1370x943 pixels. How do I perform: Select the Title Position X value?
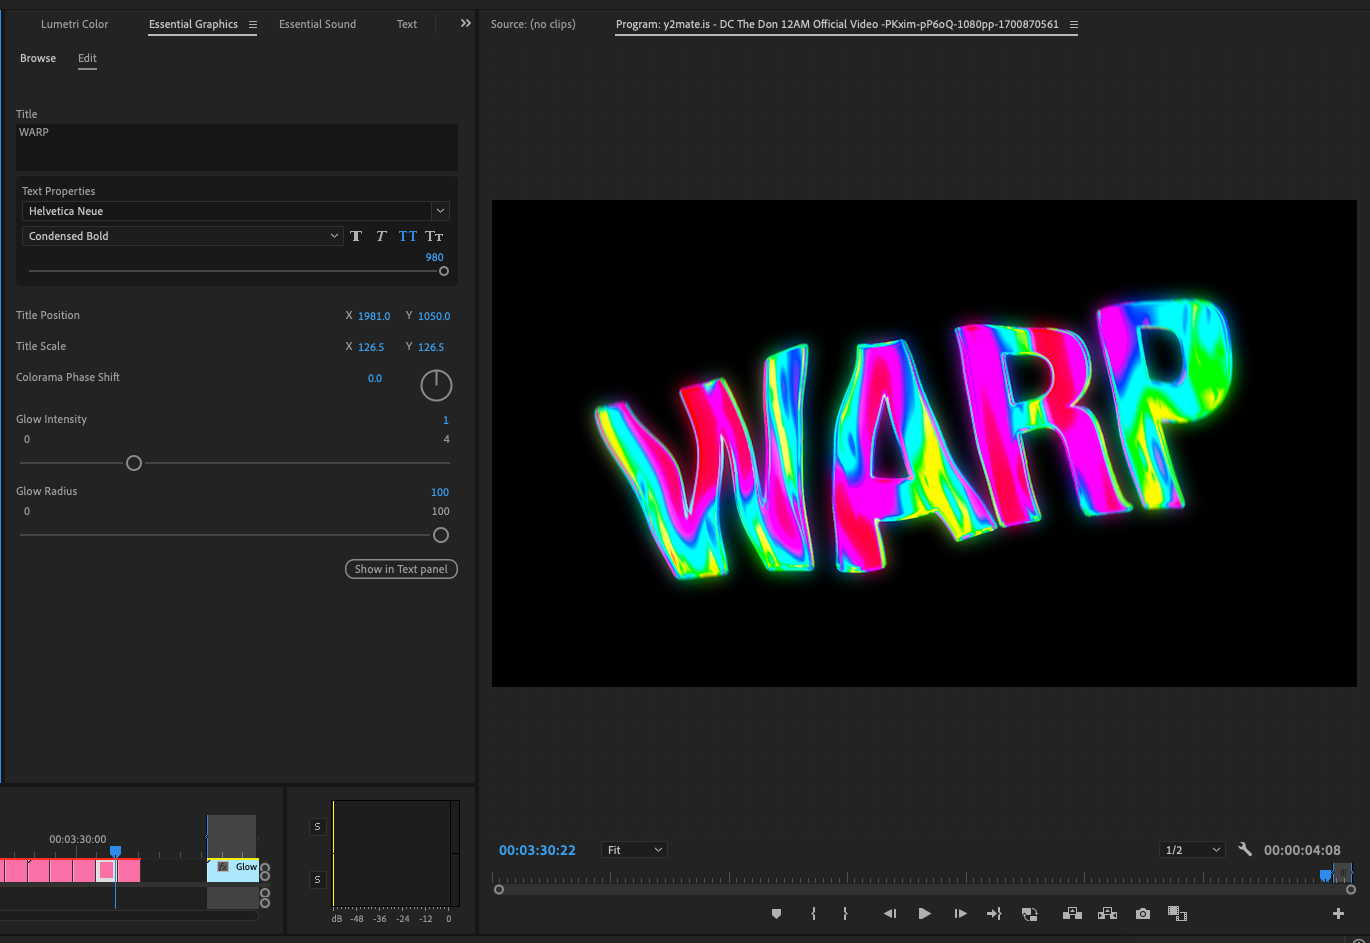click(376, 315)
